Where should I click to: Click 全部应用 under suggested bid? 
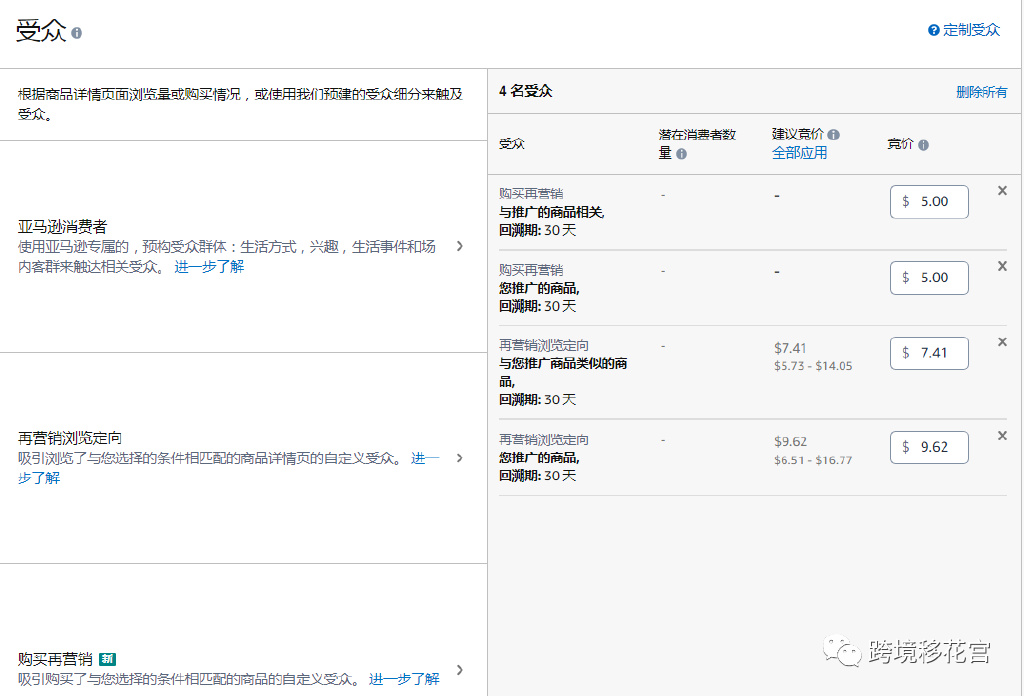[x=799, y=153]
